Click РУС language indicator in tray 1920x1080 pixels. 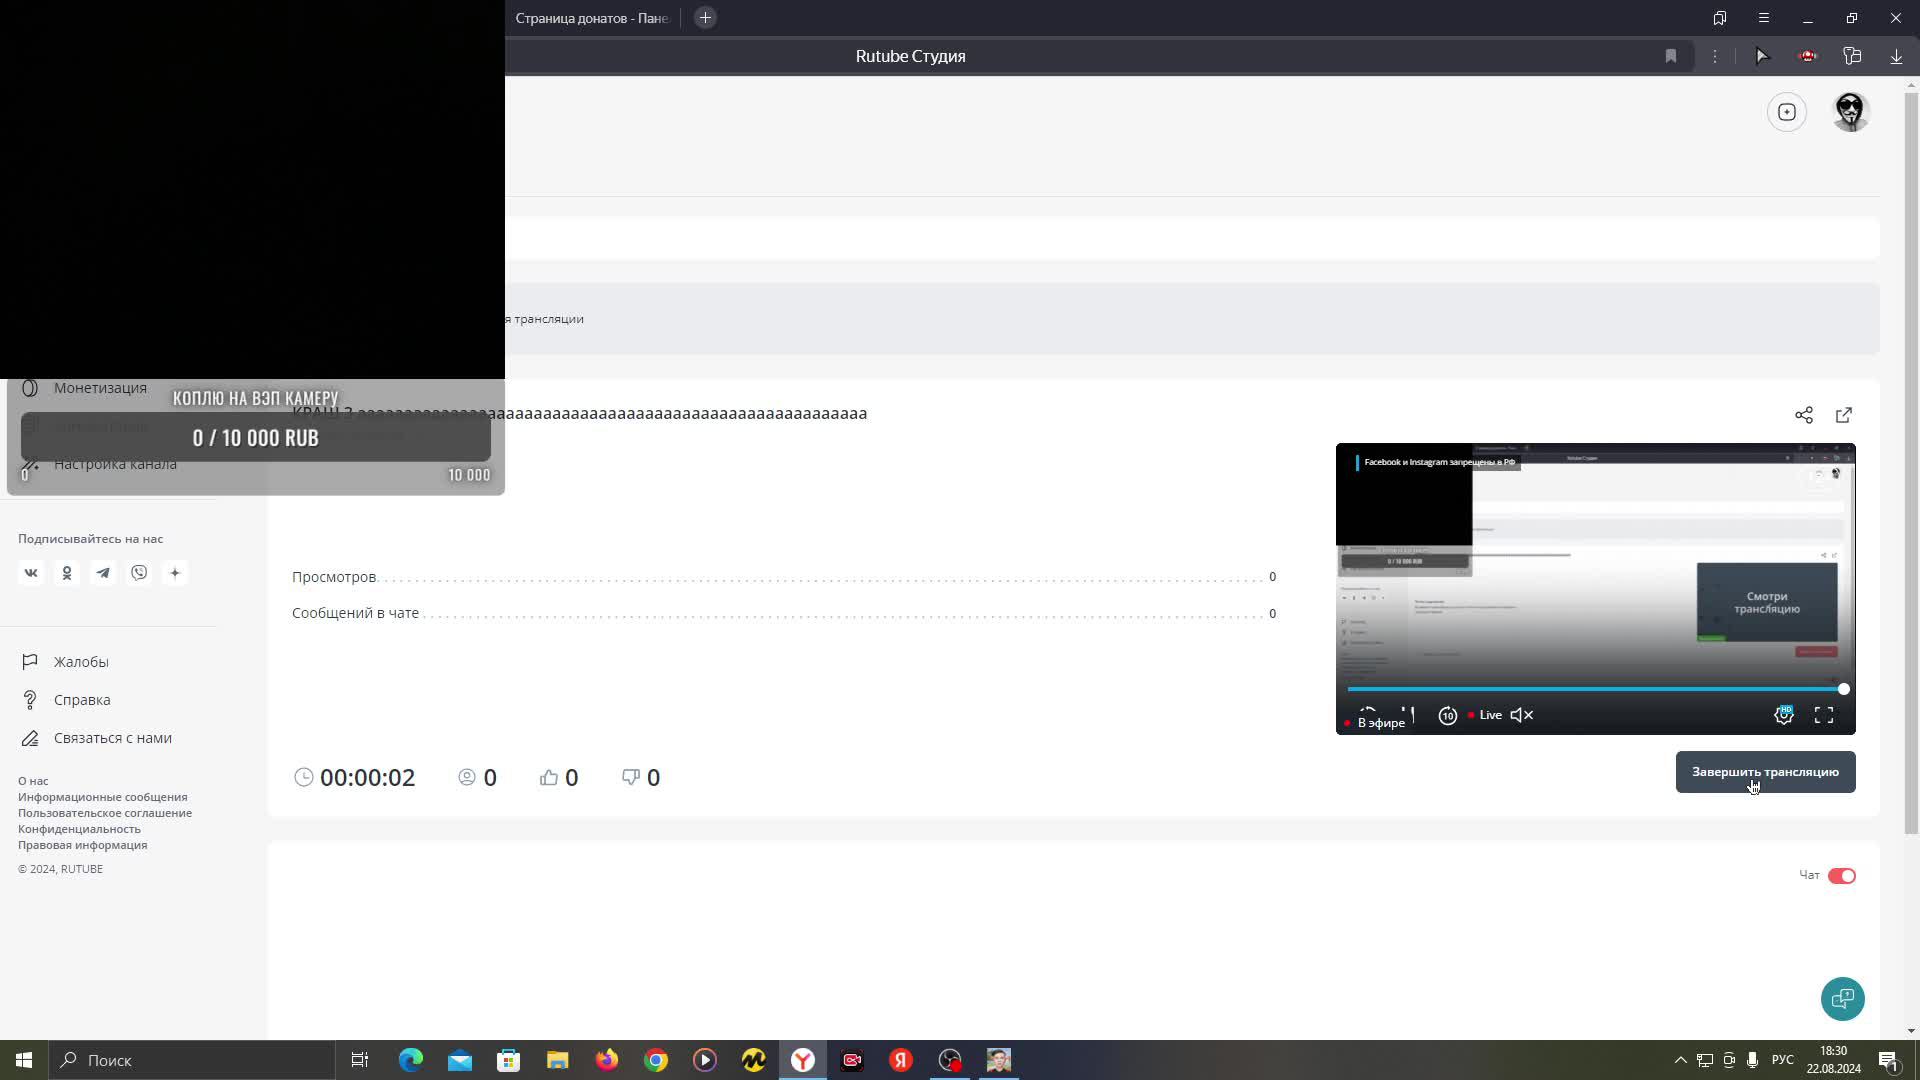pyautogui.click(x=1782, y=1060)
